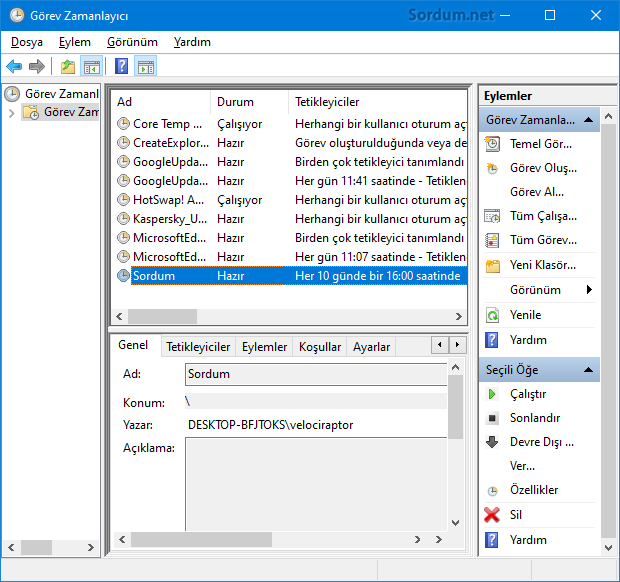Click the task list scroll right arrow
620x582 pixels.
pos(459,316)
